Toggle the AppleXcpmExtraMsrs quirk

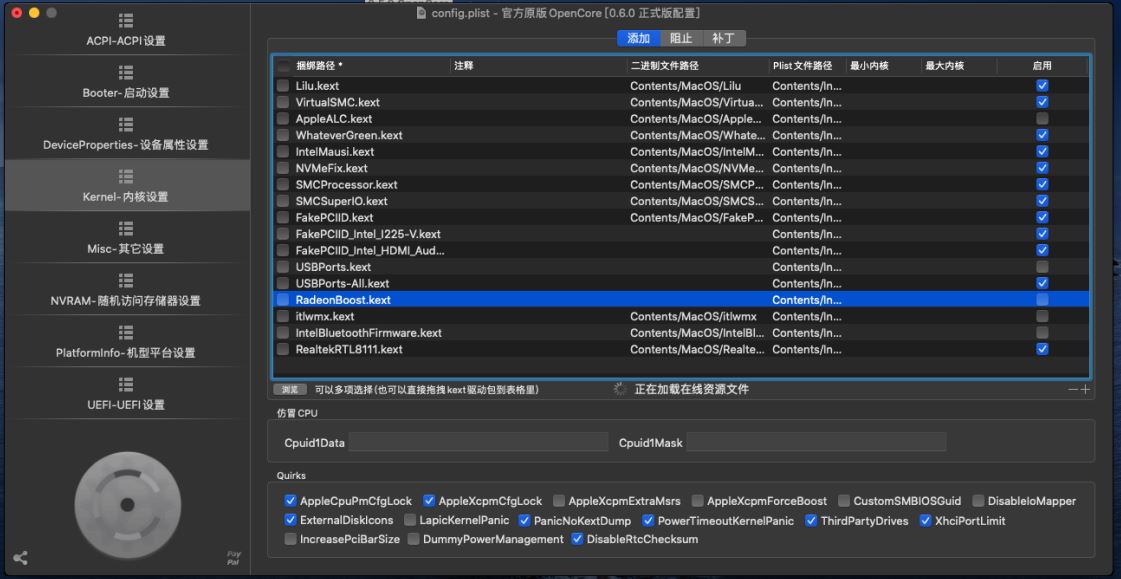[561, 501]
